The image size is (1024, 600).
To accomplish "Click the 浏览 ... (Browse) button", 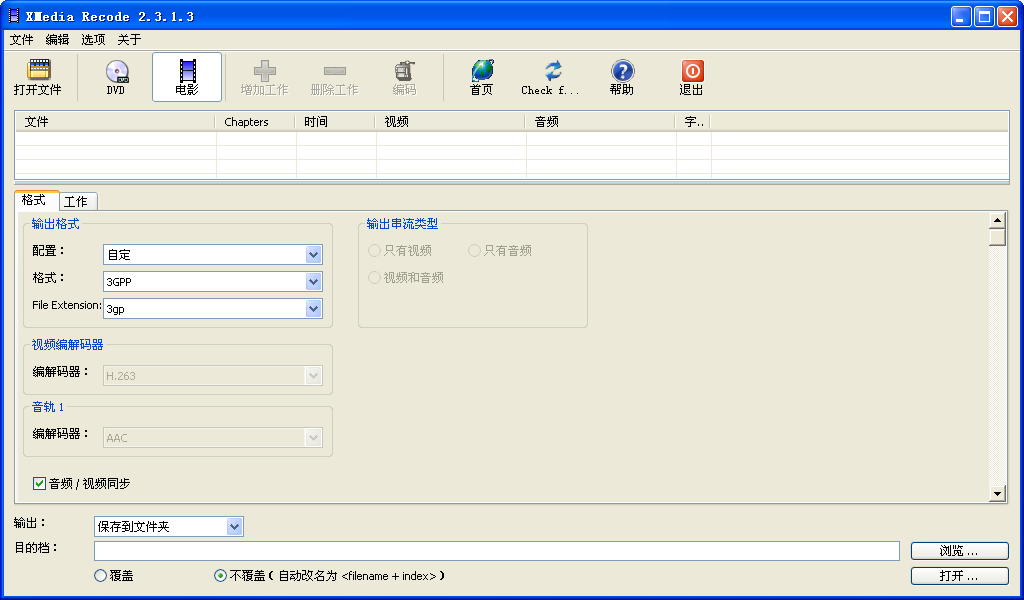I will coord(959,551).
